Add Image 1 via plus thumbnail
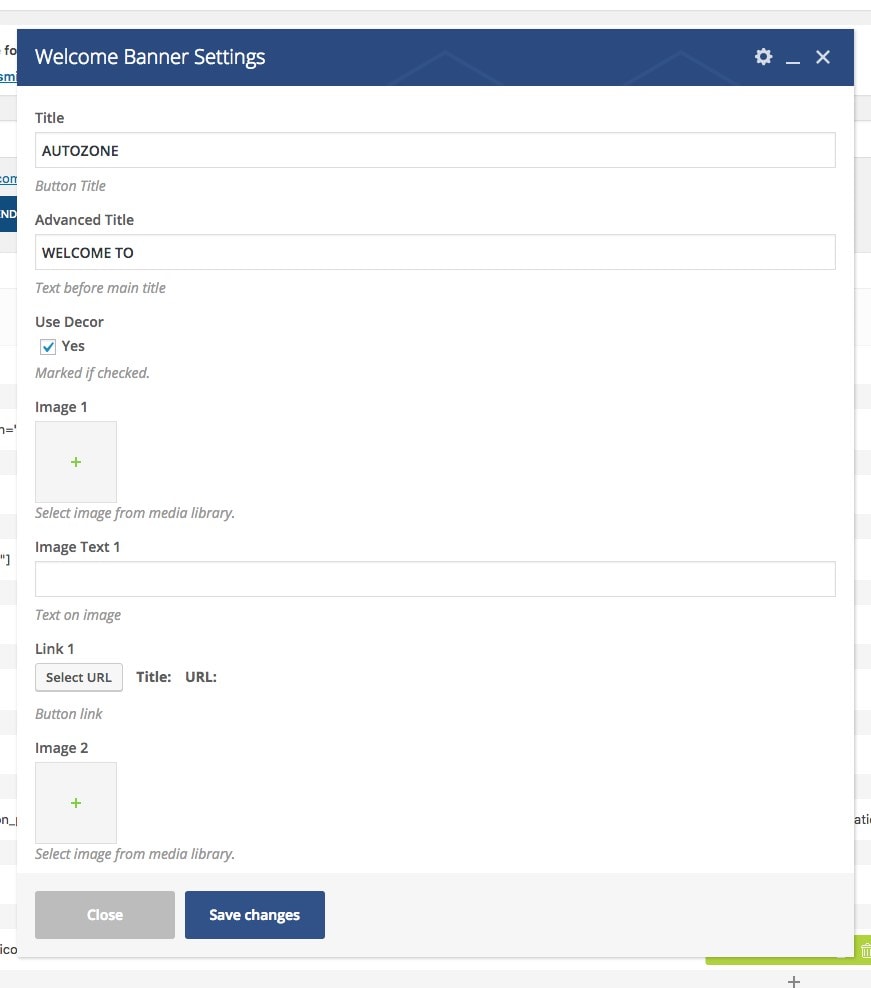The image size is (871, 988). [76, 462]
